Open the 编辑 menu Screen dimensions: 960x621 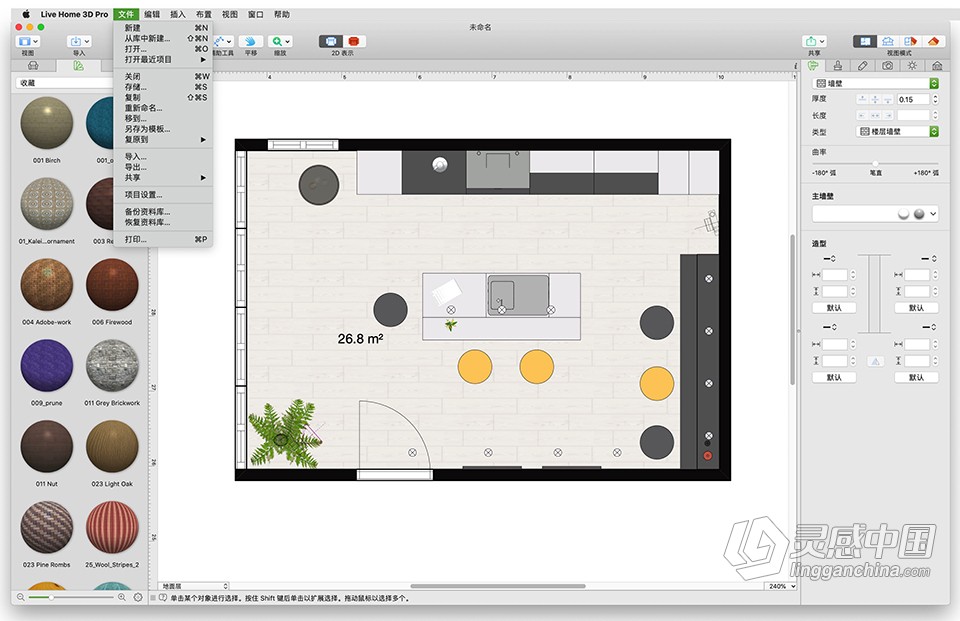(152, 14)
